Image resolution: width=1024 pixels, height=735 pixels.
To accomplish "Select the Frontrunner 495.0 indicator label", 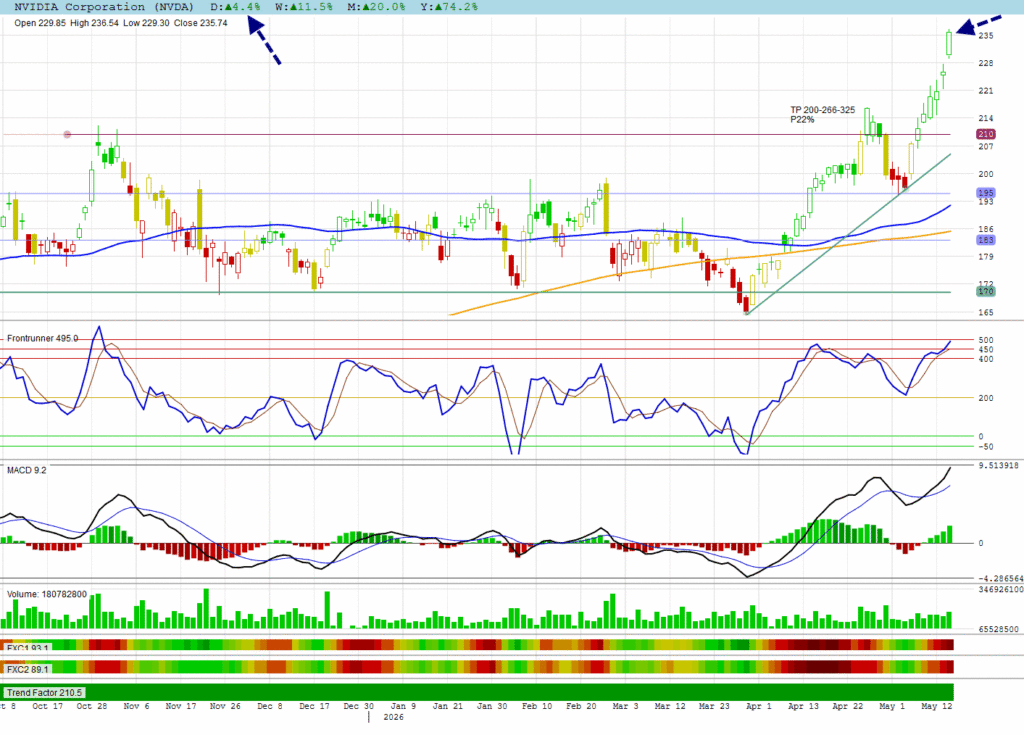I will coord(42,338).
